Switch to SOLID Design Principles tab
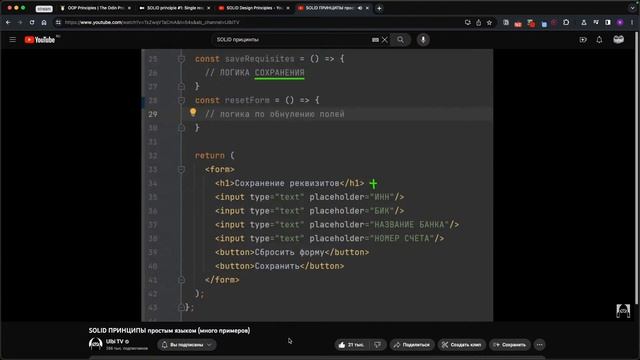 (x=254, y=8)
